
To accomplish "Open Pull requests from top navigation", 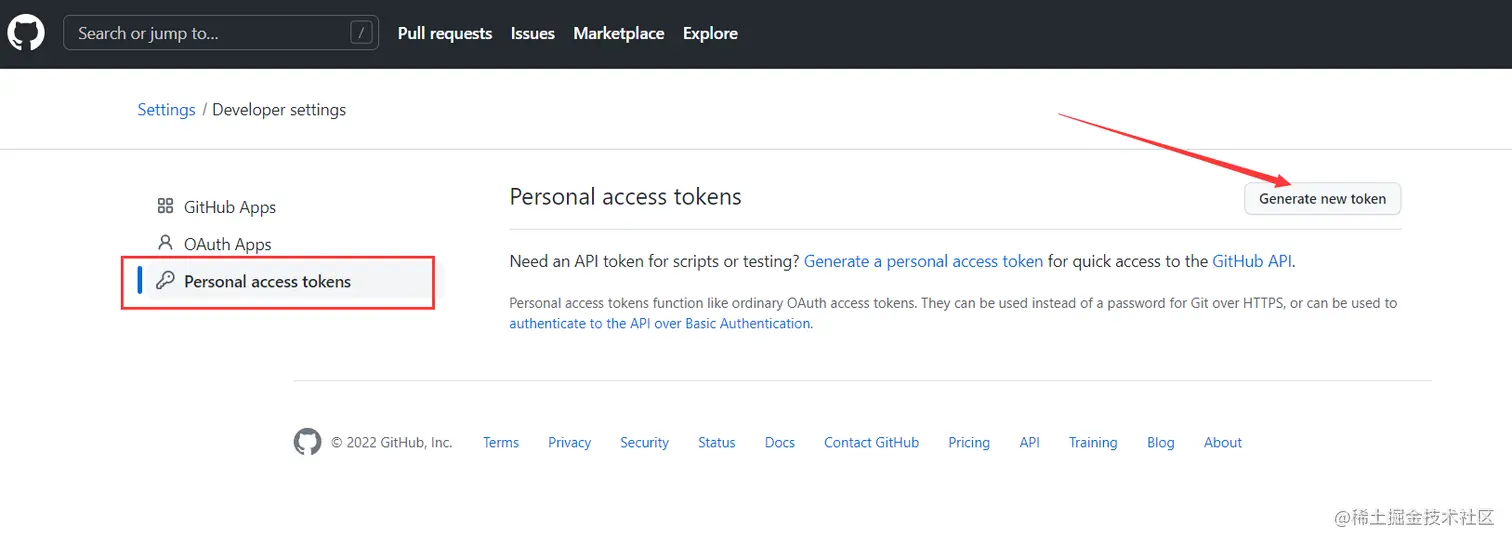I will [445, 33].
